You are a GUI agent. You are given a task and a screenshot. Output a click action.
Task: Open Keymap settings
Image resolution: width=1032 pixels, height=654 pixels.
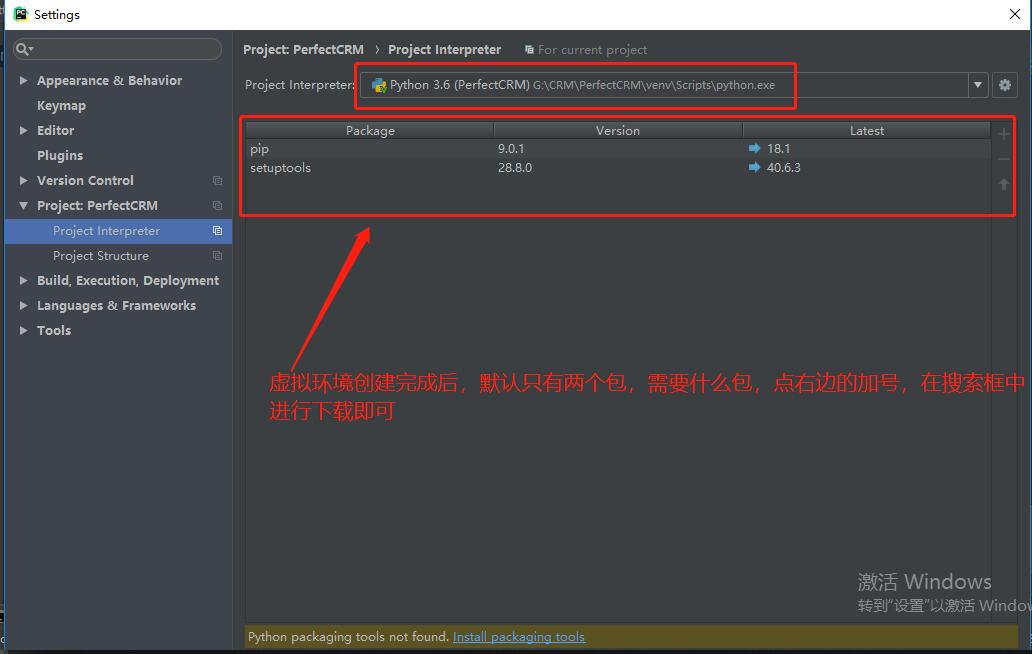(x=61, y=106)
